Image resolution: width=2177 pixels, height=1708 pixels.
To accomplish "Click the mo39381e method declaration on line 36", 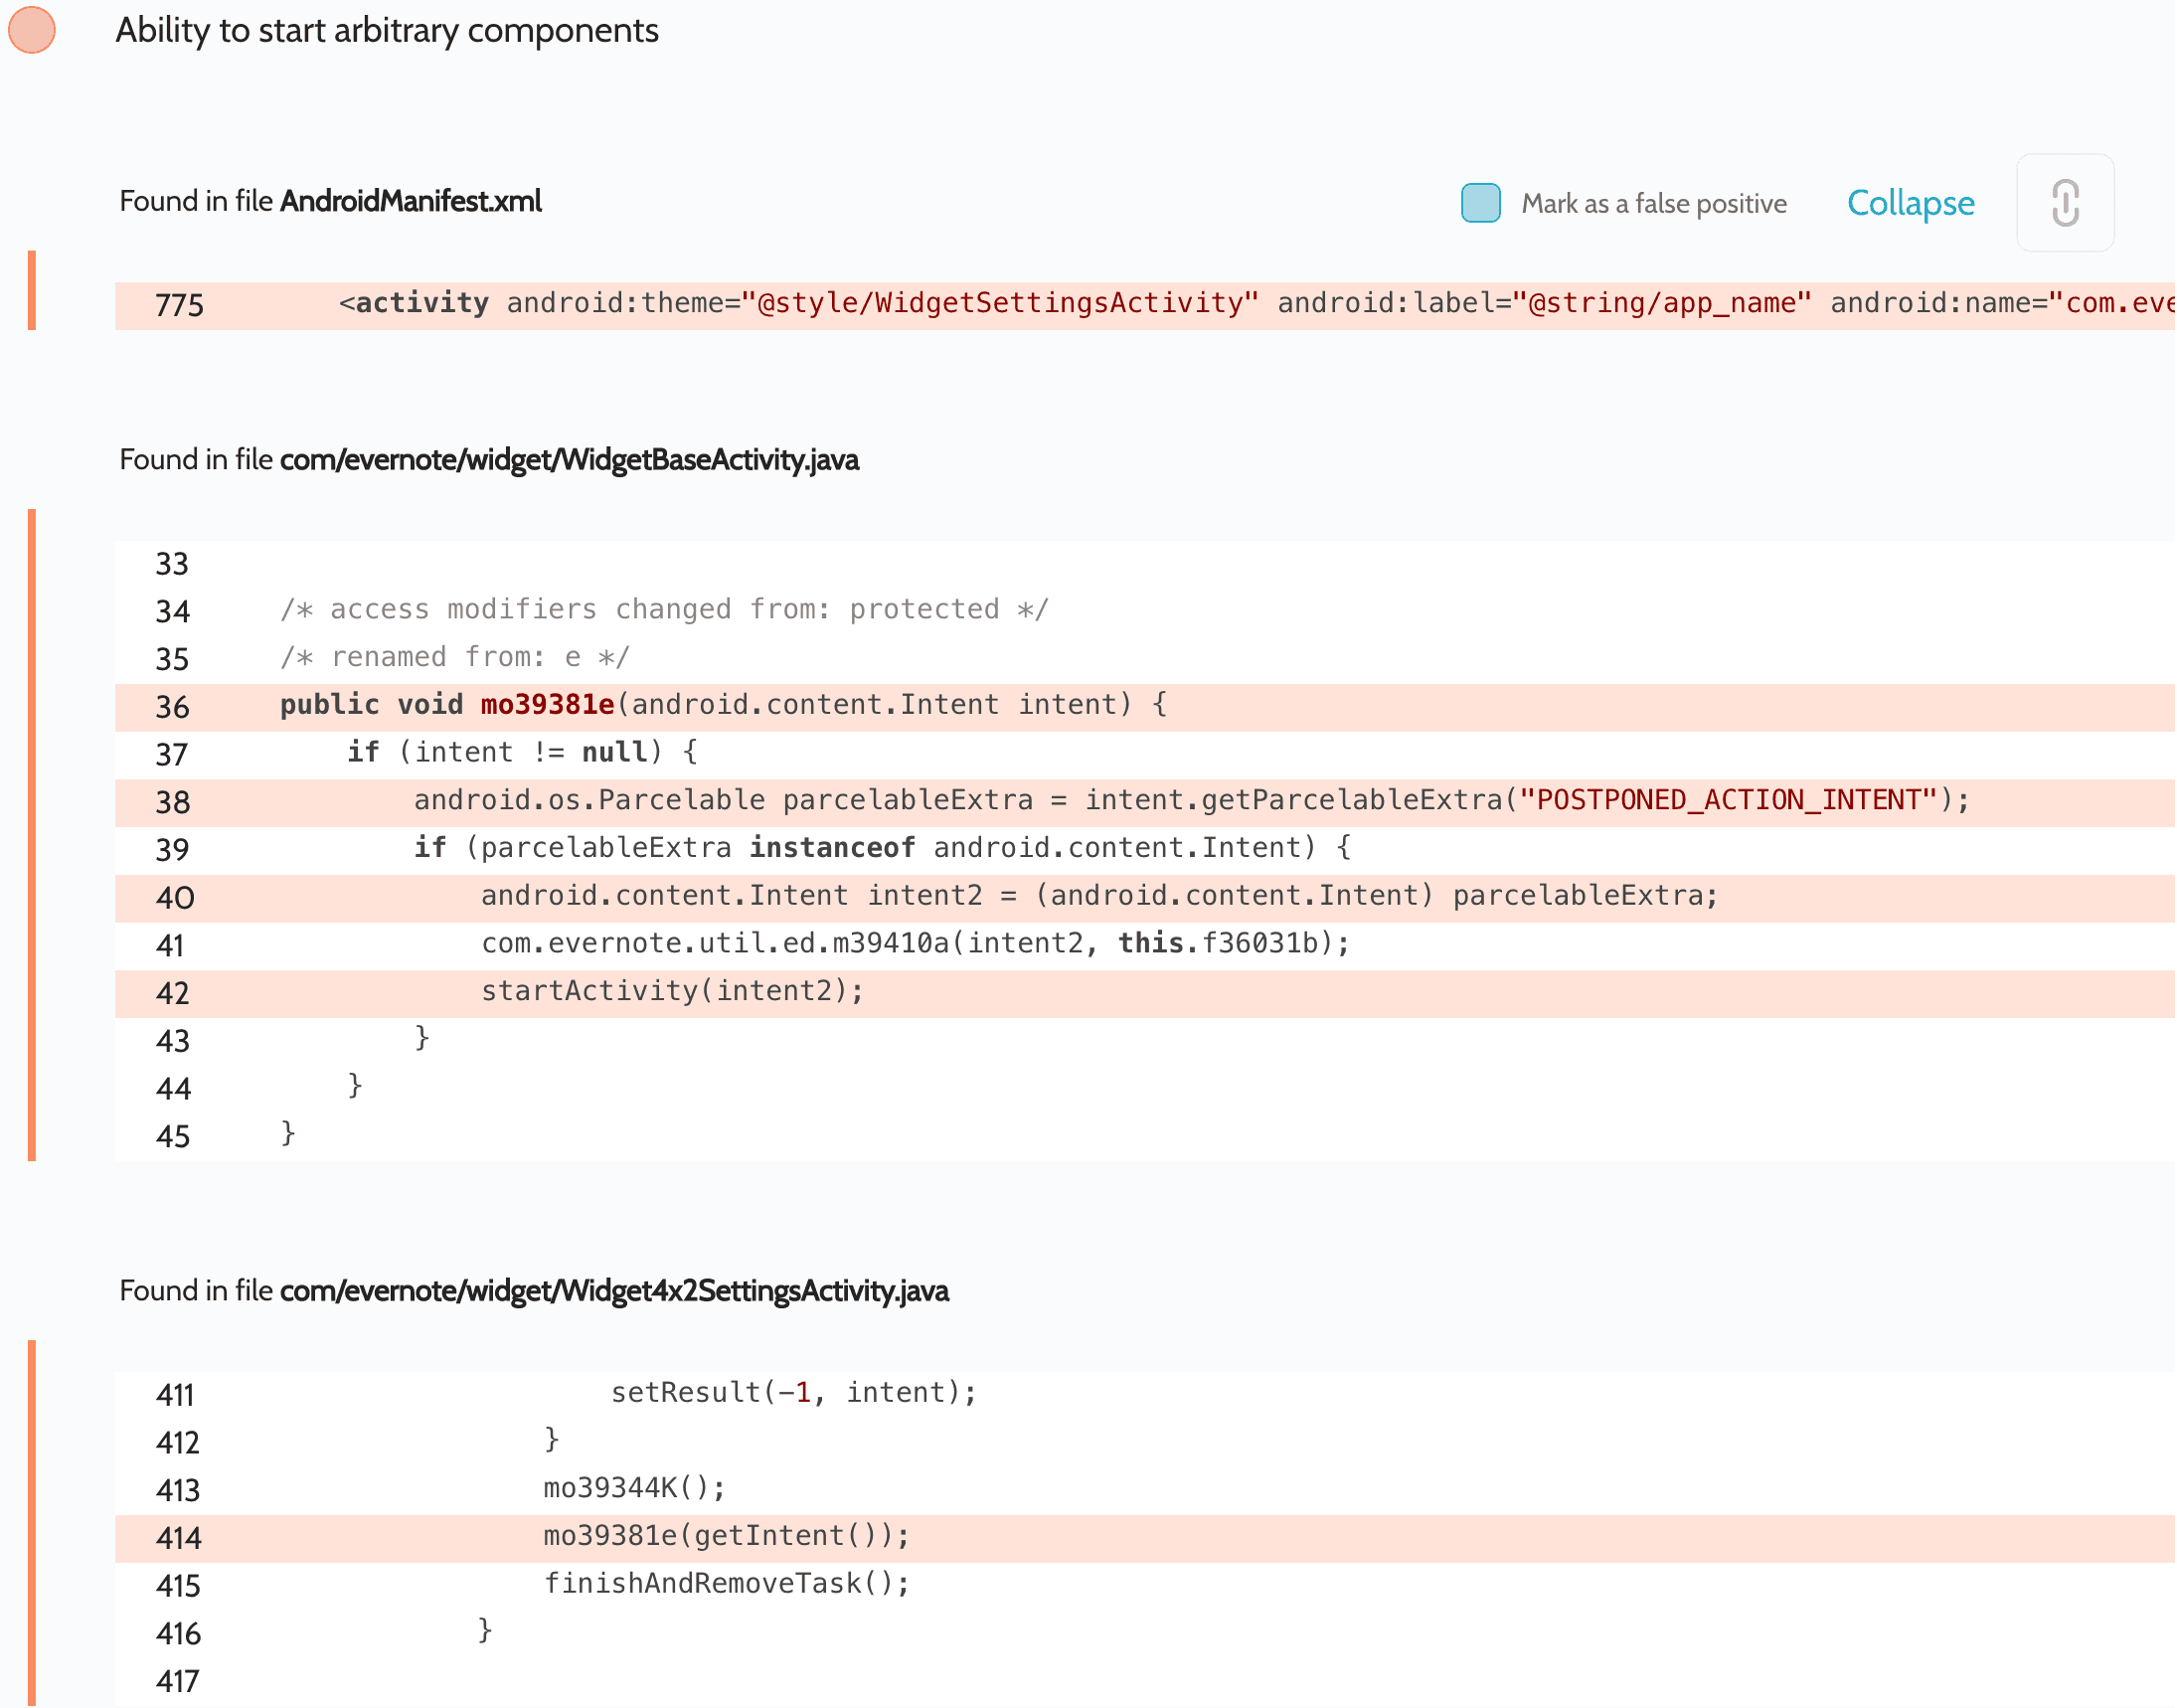I will [x=548, y=705].
